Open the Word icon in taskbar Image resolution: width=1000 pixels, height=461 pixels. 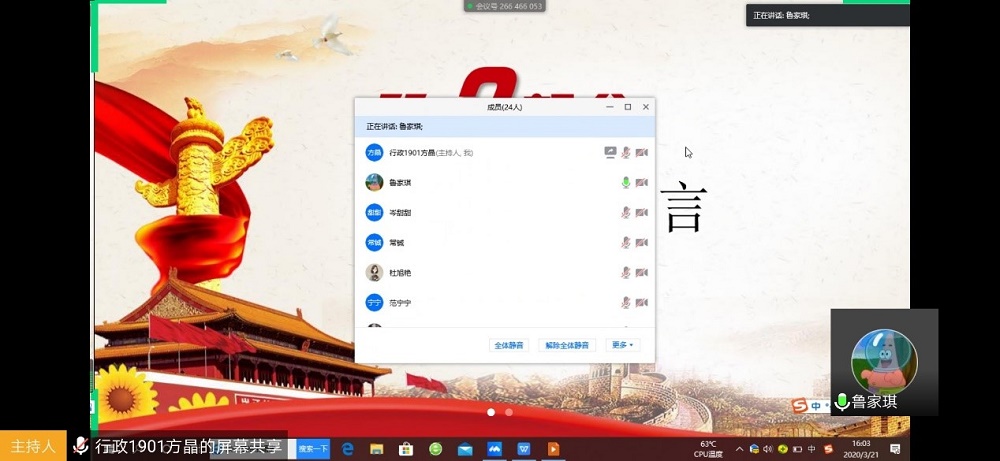523,449
